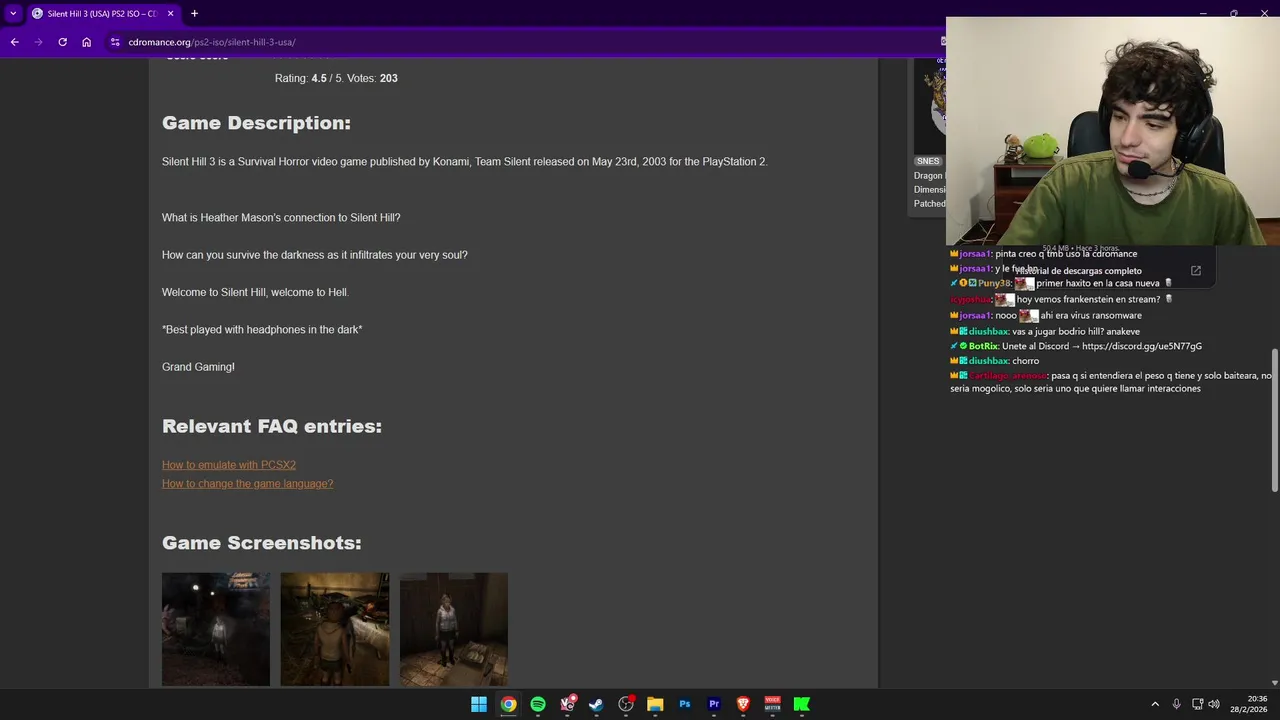Open Voicemeeter from the taskbar

click(772, 704)
